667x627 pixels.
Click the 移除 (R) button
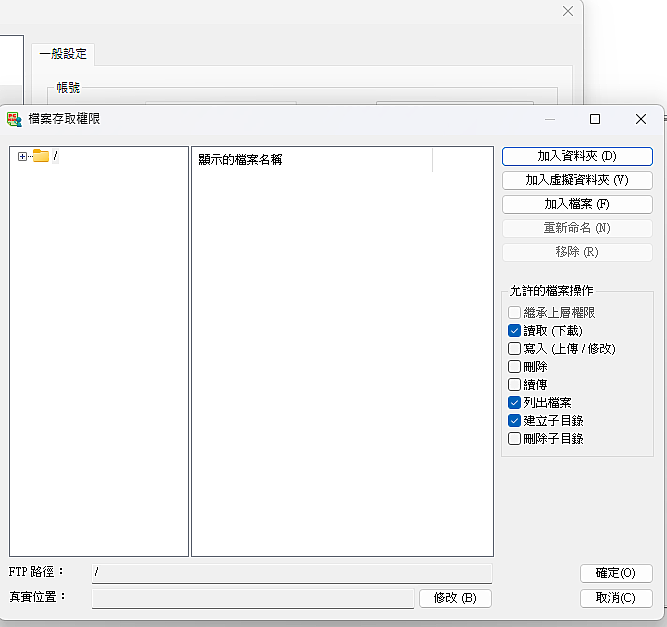point(577,252)
